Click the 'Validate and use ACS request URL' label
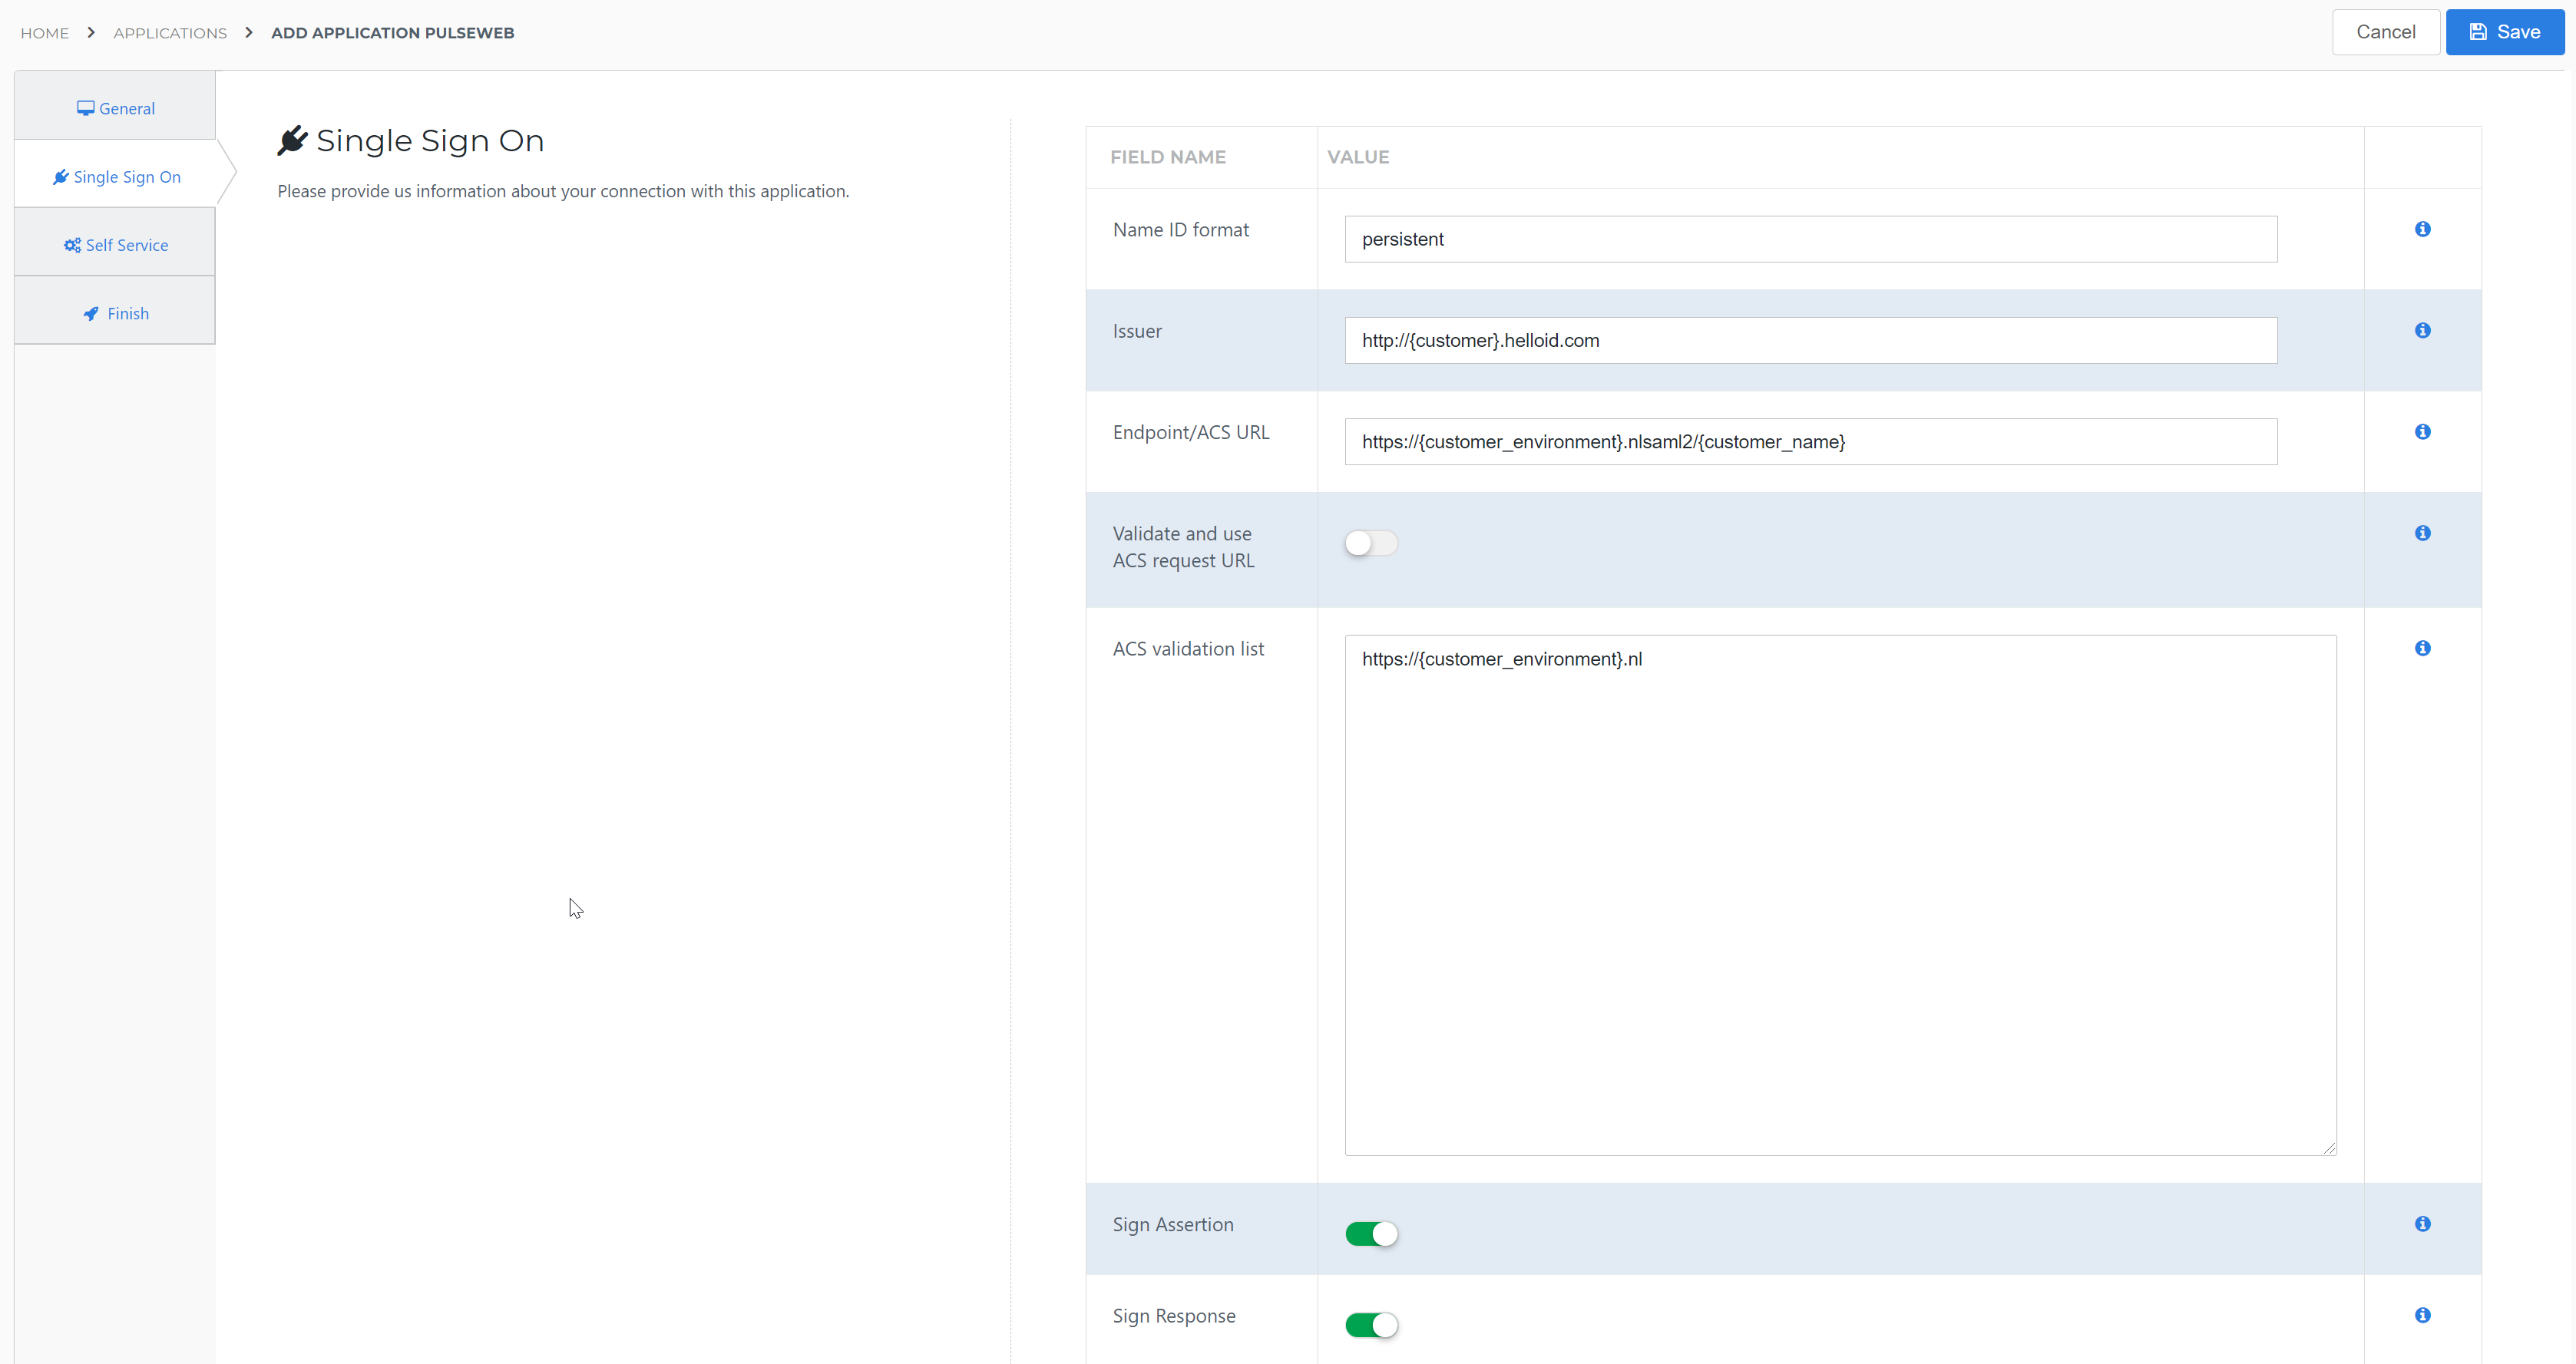Screen dimensions: 2576x1364 [1183, 547]
